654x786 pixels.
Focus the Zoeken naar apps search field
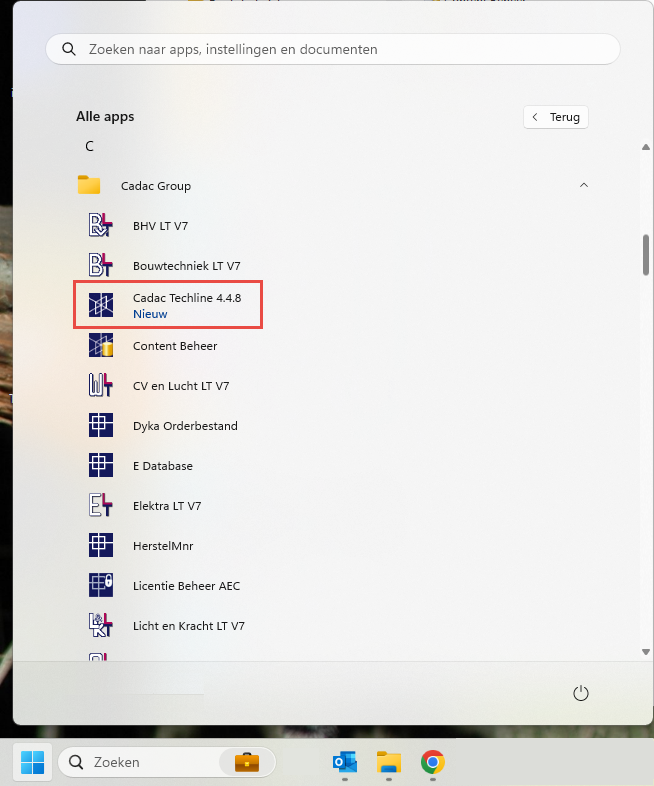tap(333, 49)
